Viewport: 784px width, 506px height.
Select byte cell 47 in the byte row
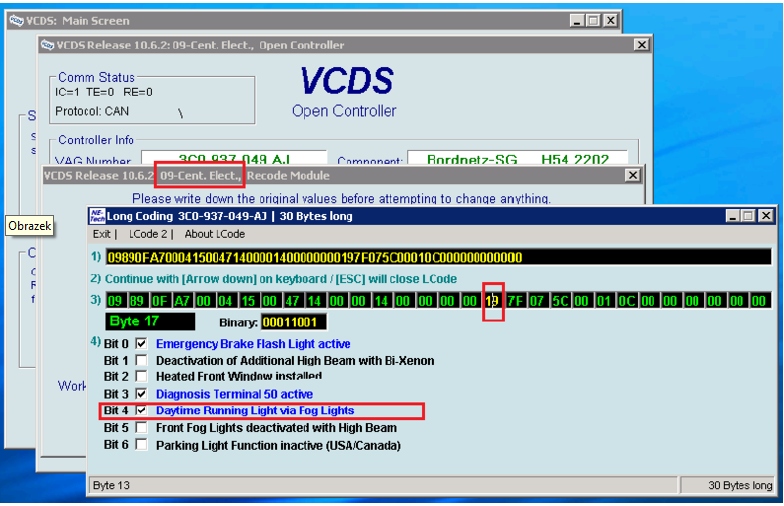[x=292, y=301]
